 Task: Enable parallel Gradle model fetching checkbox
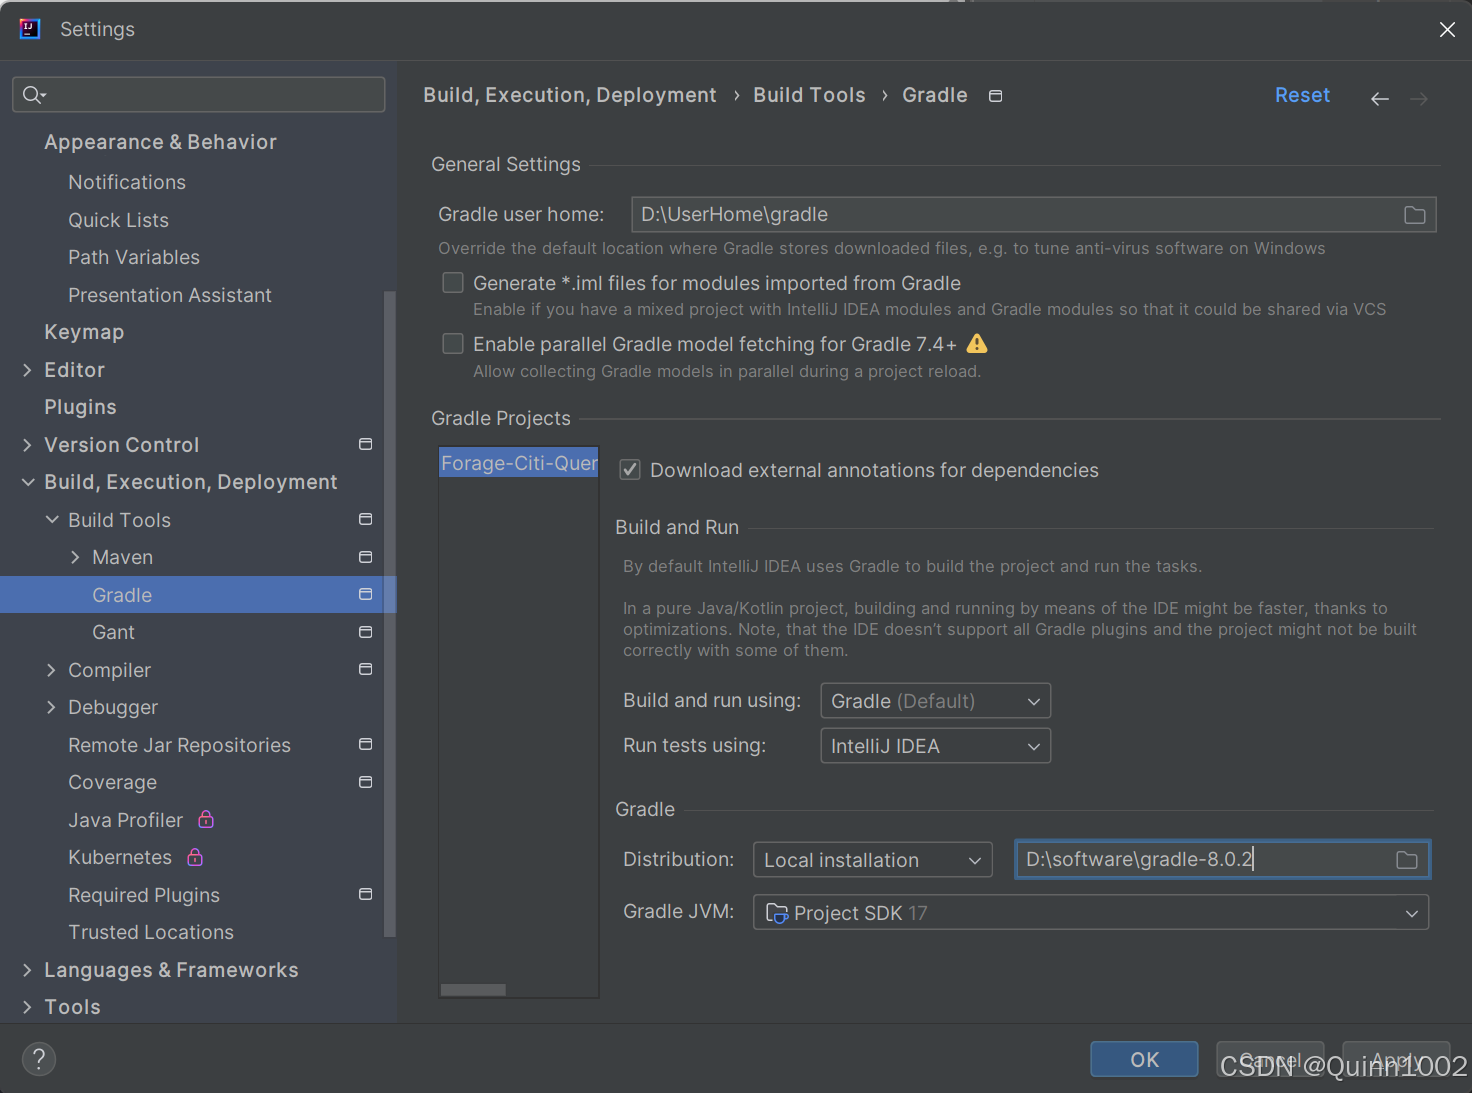[x=453, y=344]
